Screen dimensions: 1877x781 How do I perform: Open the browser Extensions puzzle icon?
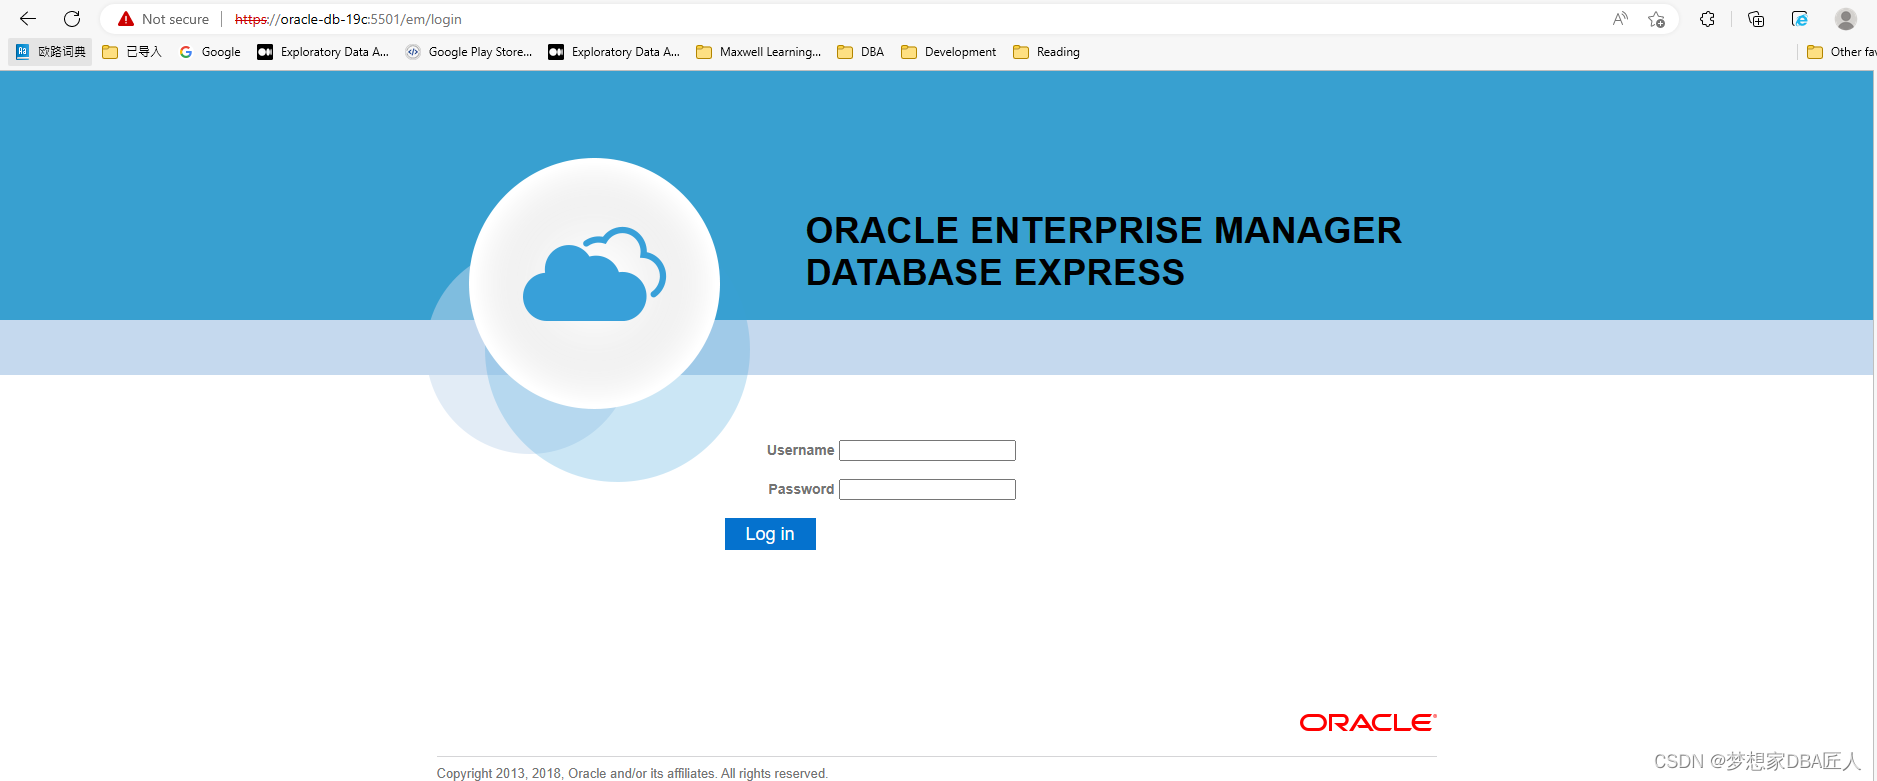(x=1707, y=19)
